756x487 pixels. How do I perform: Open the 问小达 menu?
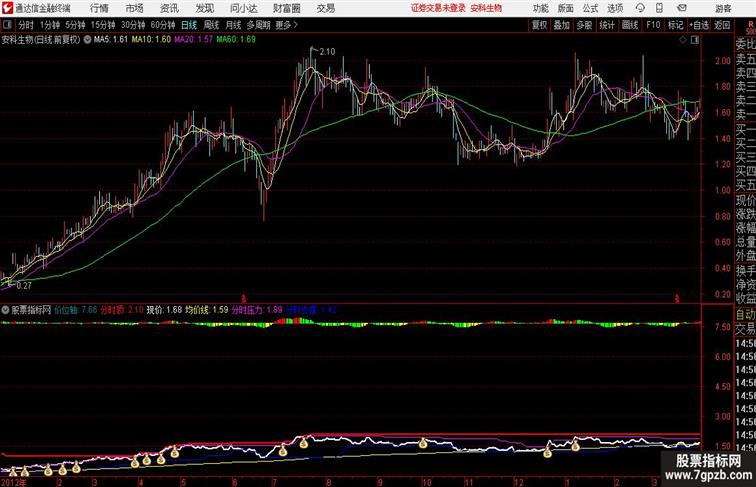click(x=244, y=8)
